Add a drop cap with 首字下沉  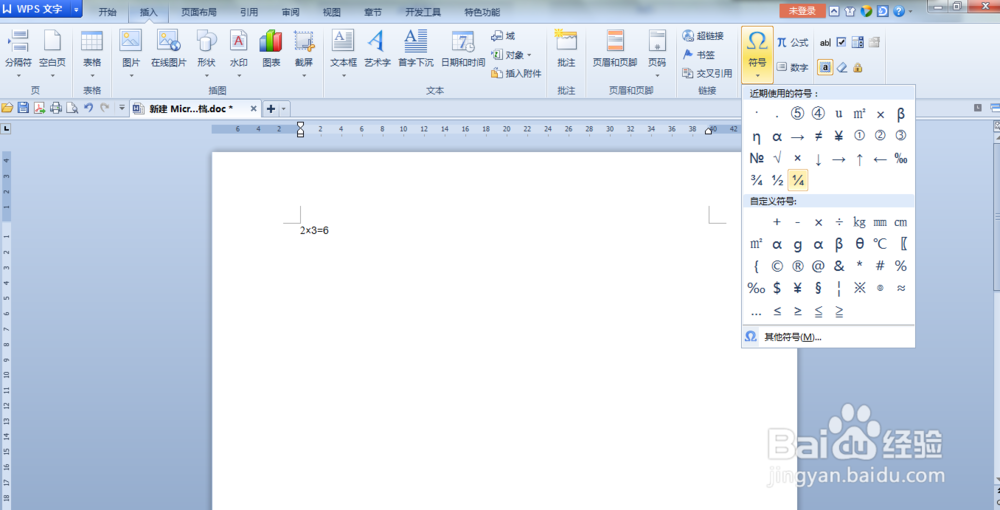pos(416,48)
